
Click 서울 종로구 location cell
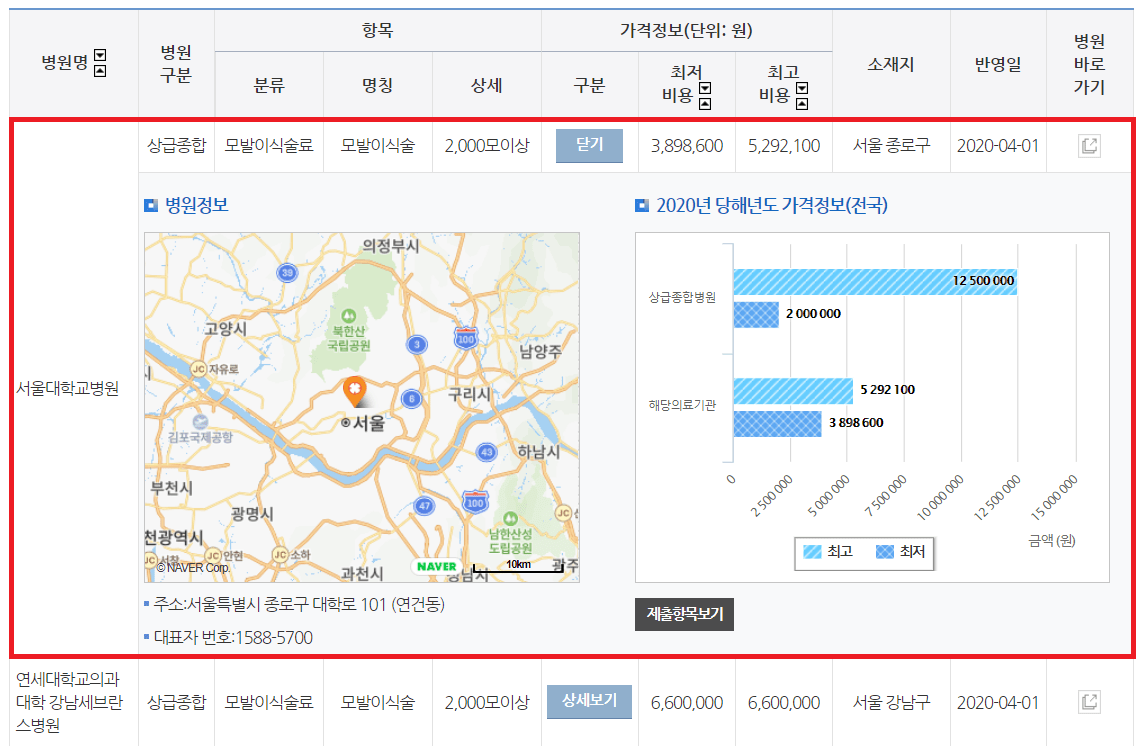click(892, 146)
